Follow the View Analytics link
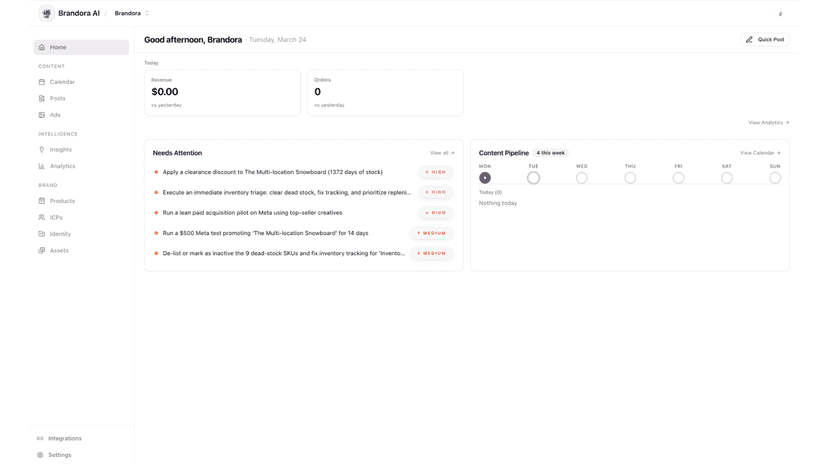 (x=768, y=123)
